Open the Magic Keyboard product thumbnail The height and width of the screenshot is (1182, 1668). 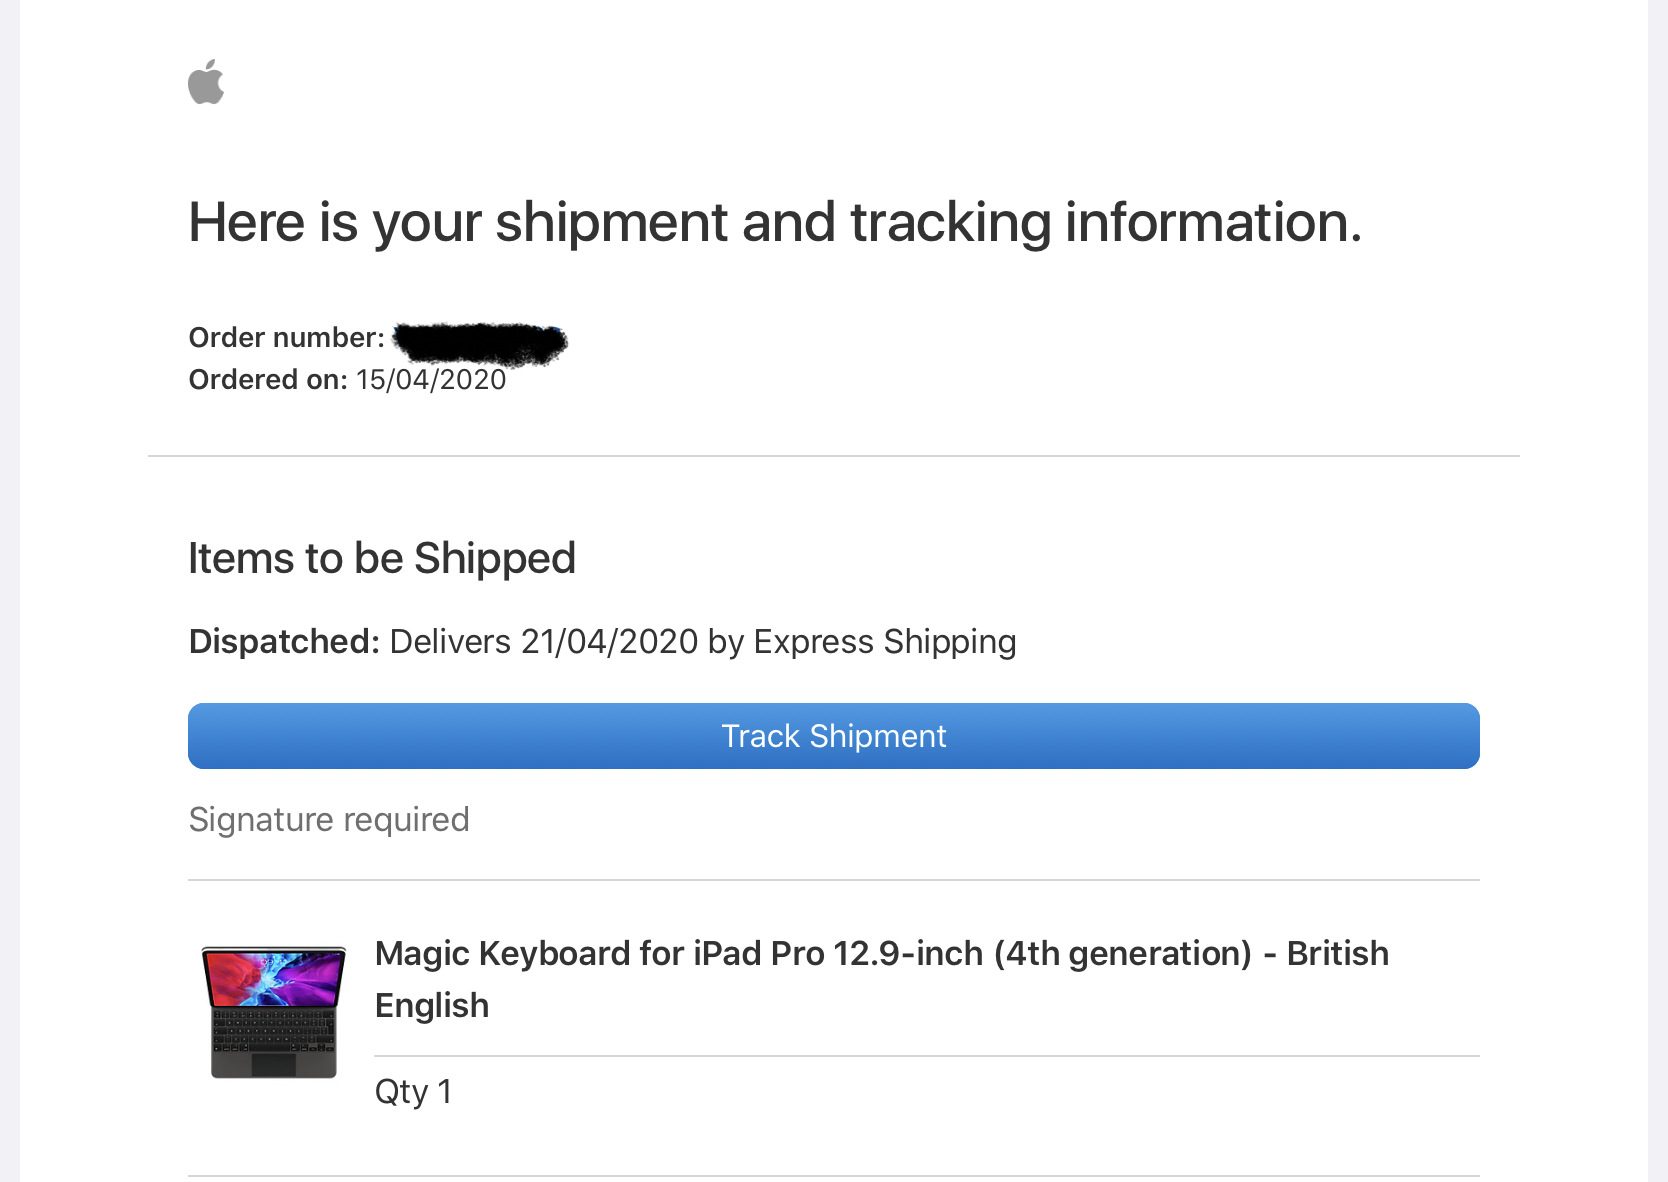coord(273,1012)
